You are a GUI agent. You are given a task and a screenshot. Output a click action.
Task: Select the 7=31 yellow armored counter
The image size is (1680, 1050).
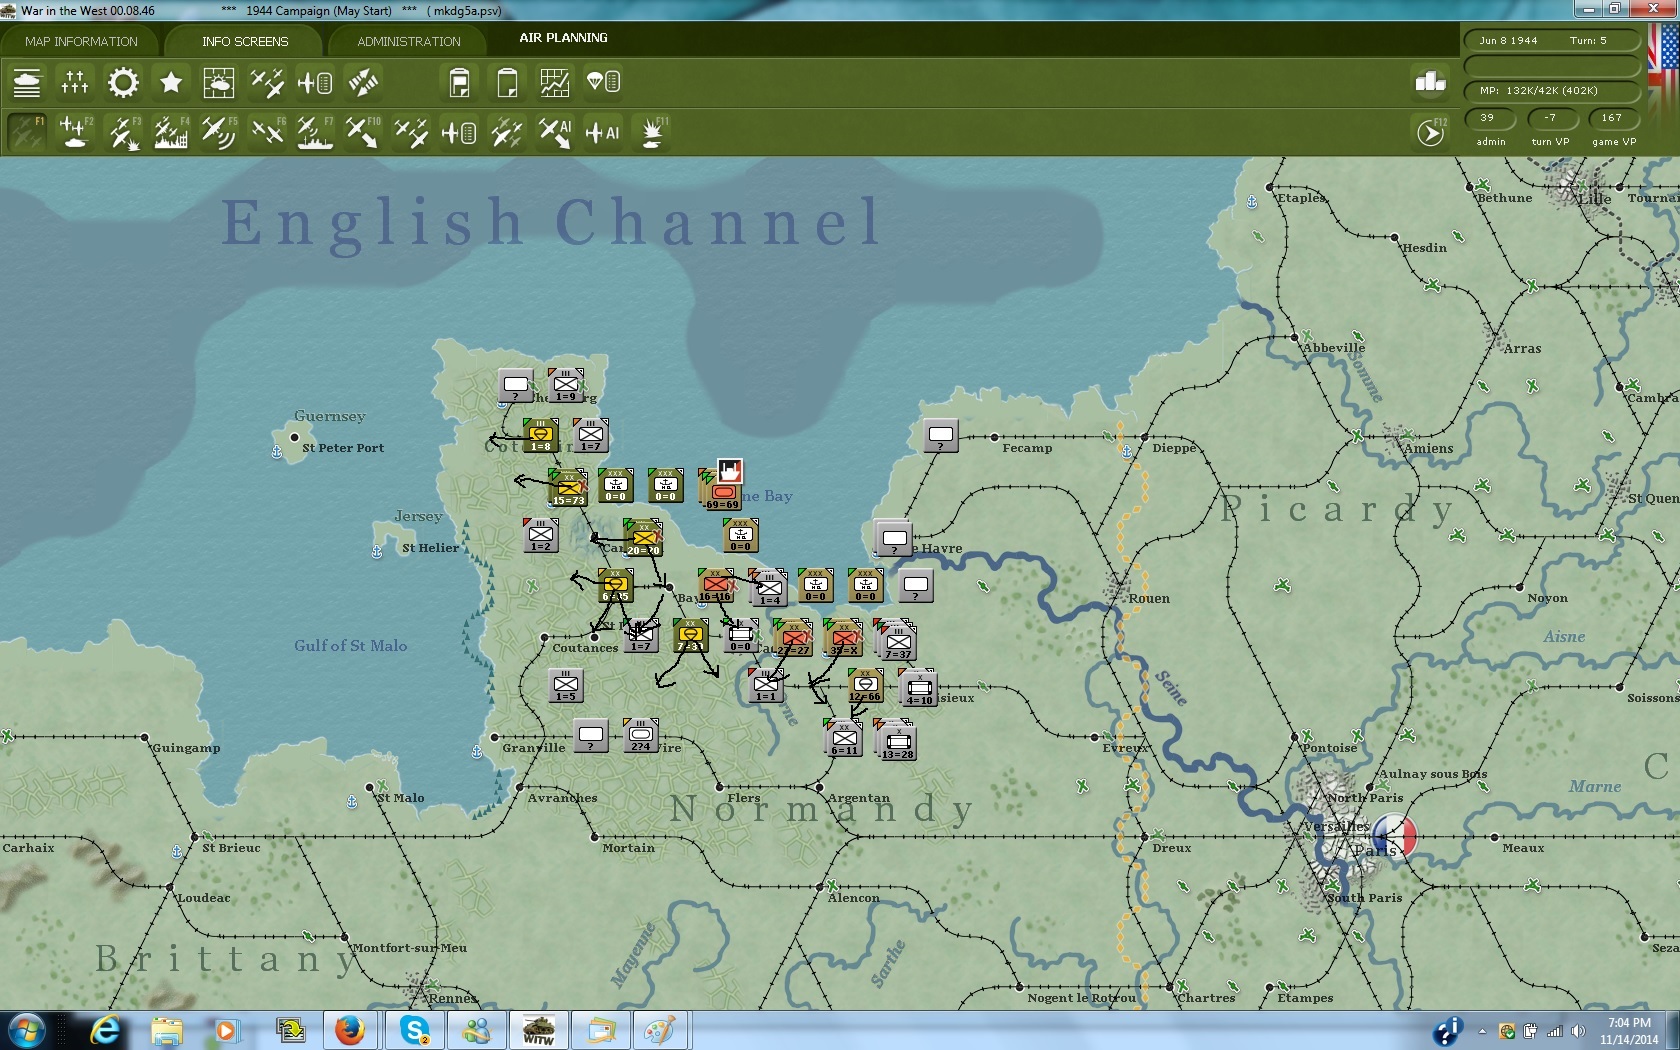click(x=690, y=636)
